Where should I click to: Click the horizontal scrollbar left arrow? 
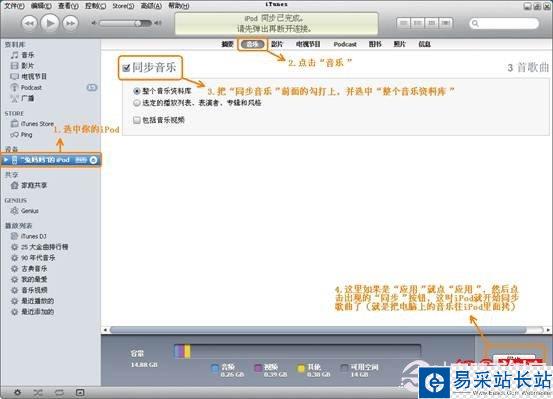pyautogui.click(x=105, y=330)
